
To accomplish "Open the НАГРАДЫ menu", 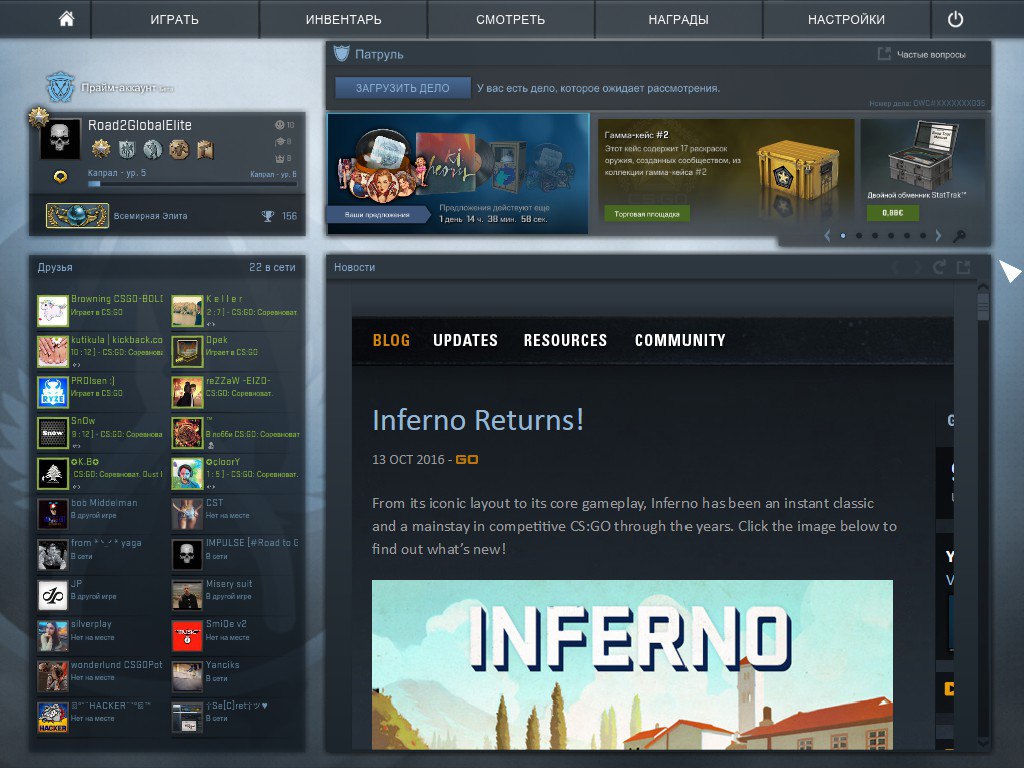I will [679, 20].
